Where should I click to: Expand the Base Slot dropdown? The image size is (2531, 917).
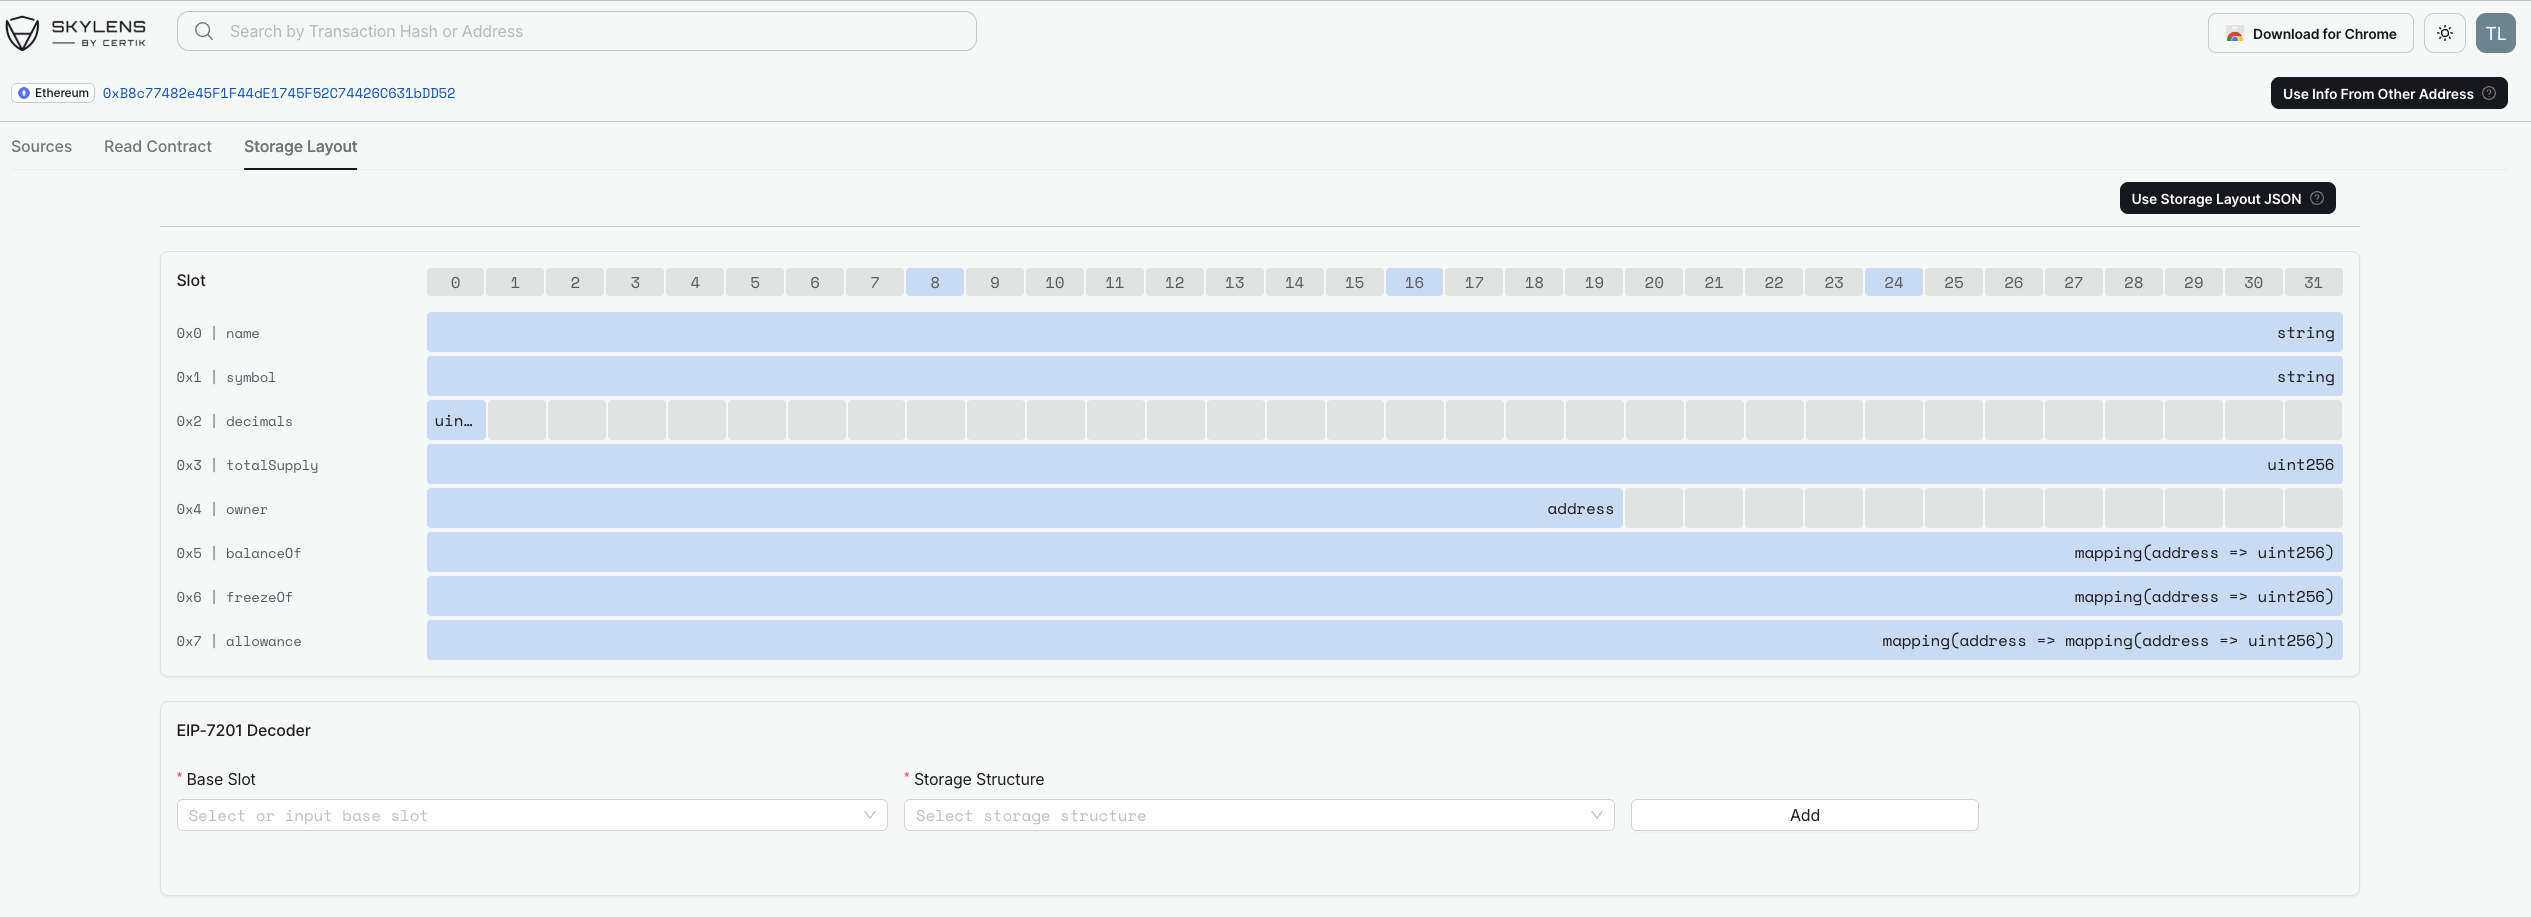tap(531, 815)
